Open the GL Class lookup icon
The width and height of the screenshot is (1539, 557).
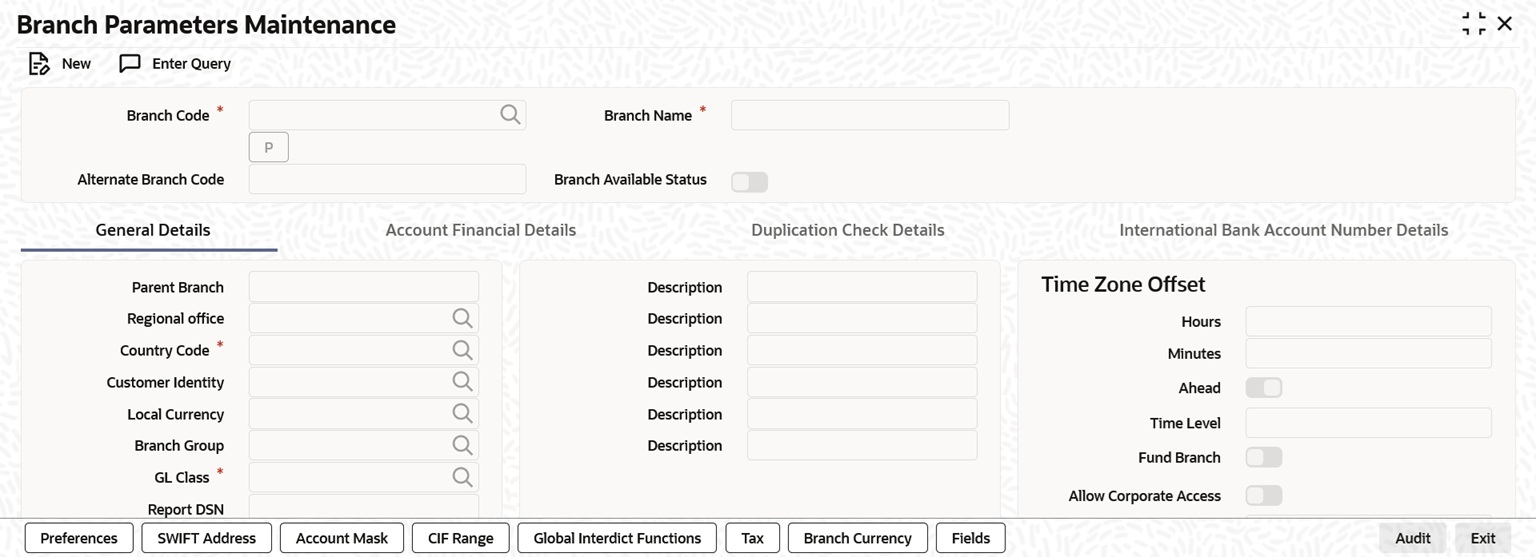pyautogui.click(x=462, y=477)
